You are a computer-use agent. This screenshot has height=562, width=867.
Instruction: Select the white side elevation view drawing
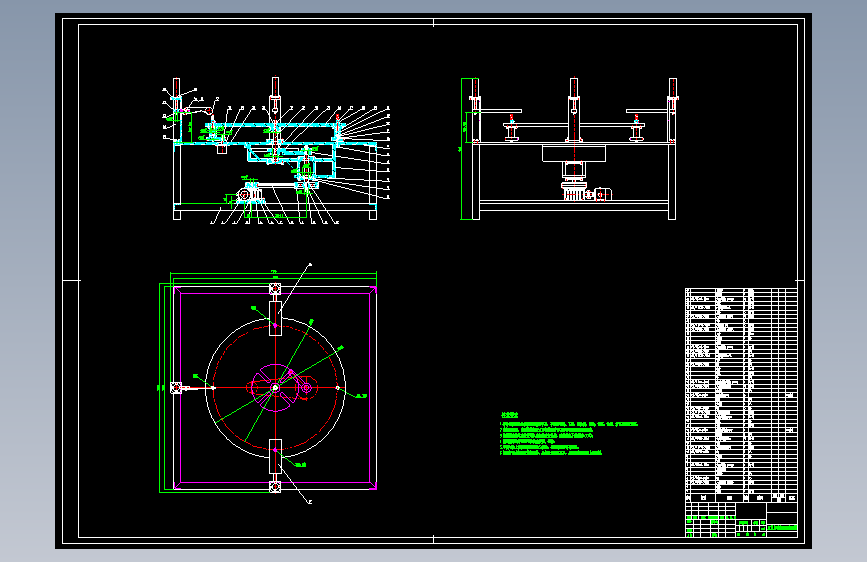pyautogui.click(x=570, y=149)
